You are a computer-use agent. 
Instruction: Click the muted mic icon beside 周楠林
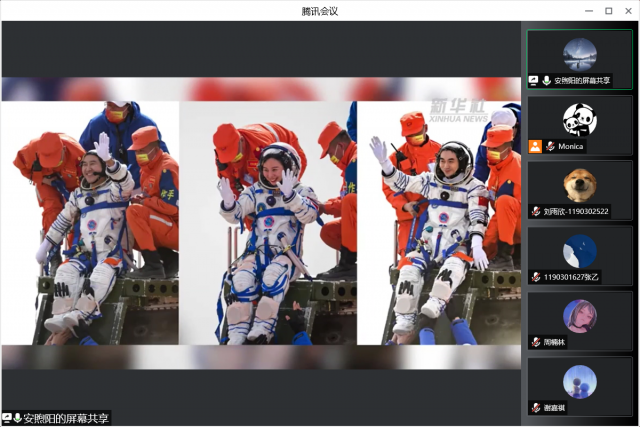[536, 342]
